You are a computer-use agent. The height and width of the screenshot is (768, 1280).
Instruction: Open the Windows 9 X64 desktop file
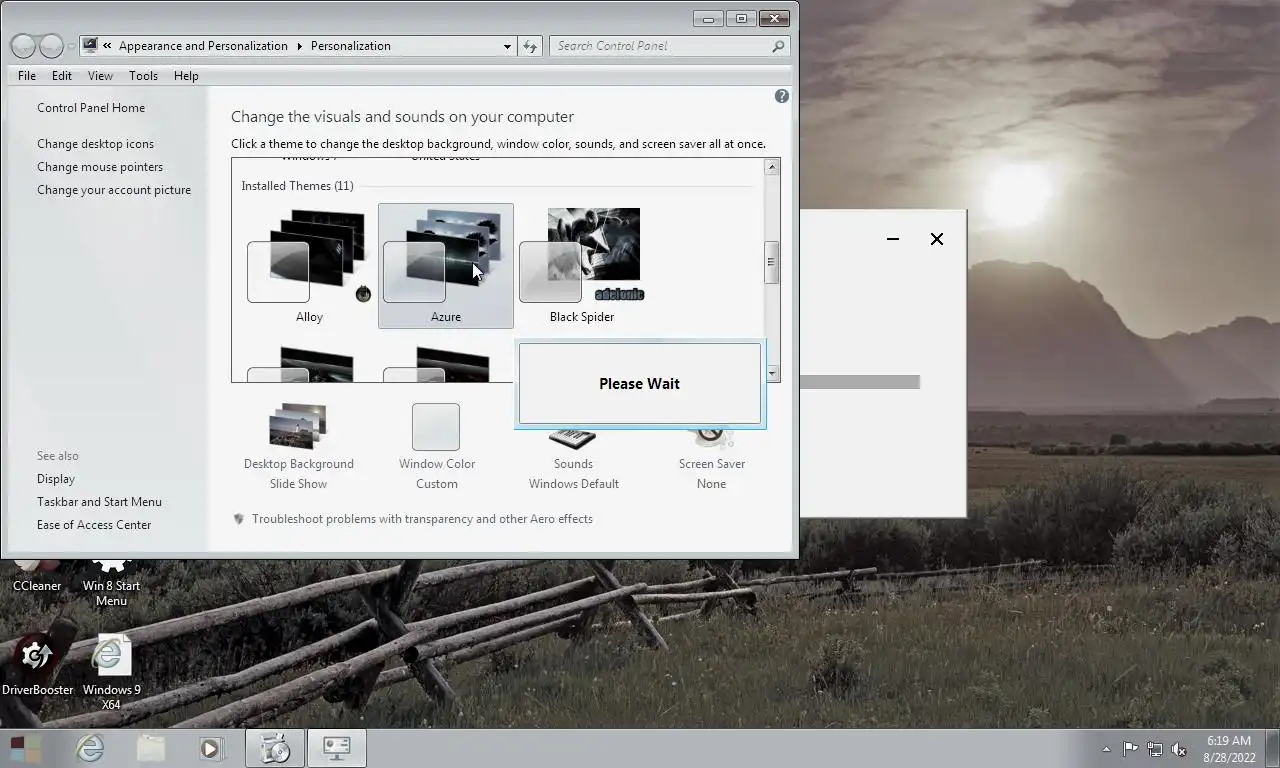tap(111, 671)
